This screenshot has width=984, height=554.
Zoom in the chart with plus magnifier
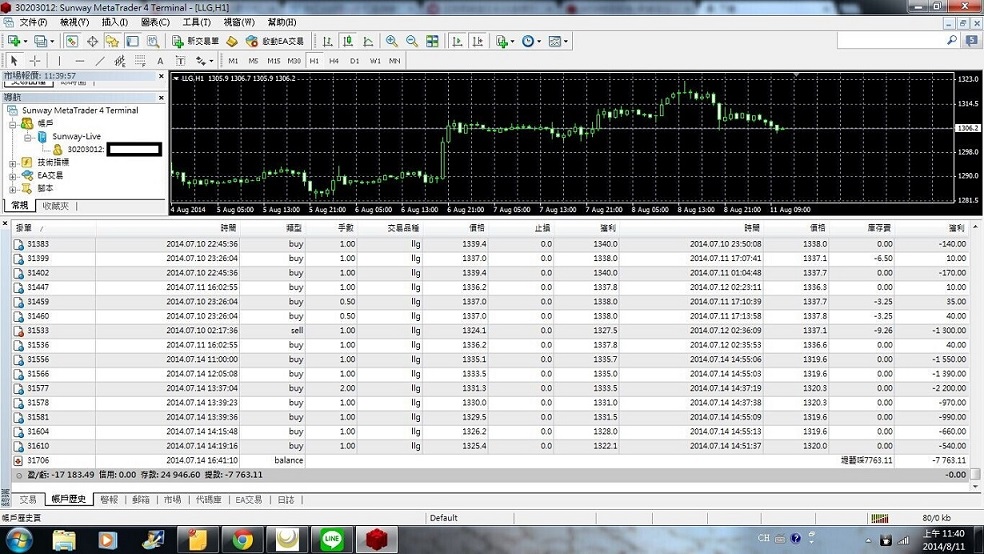(x=392, y=41)
